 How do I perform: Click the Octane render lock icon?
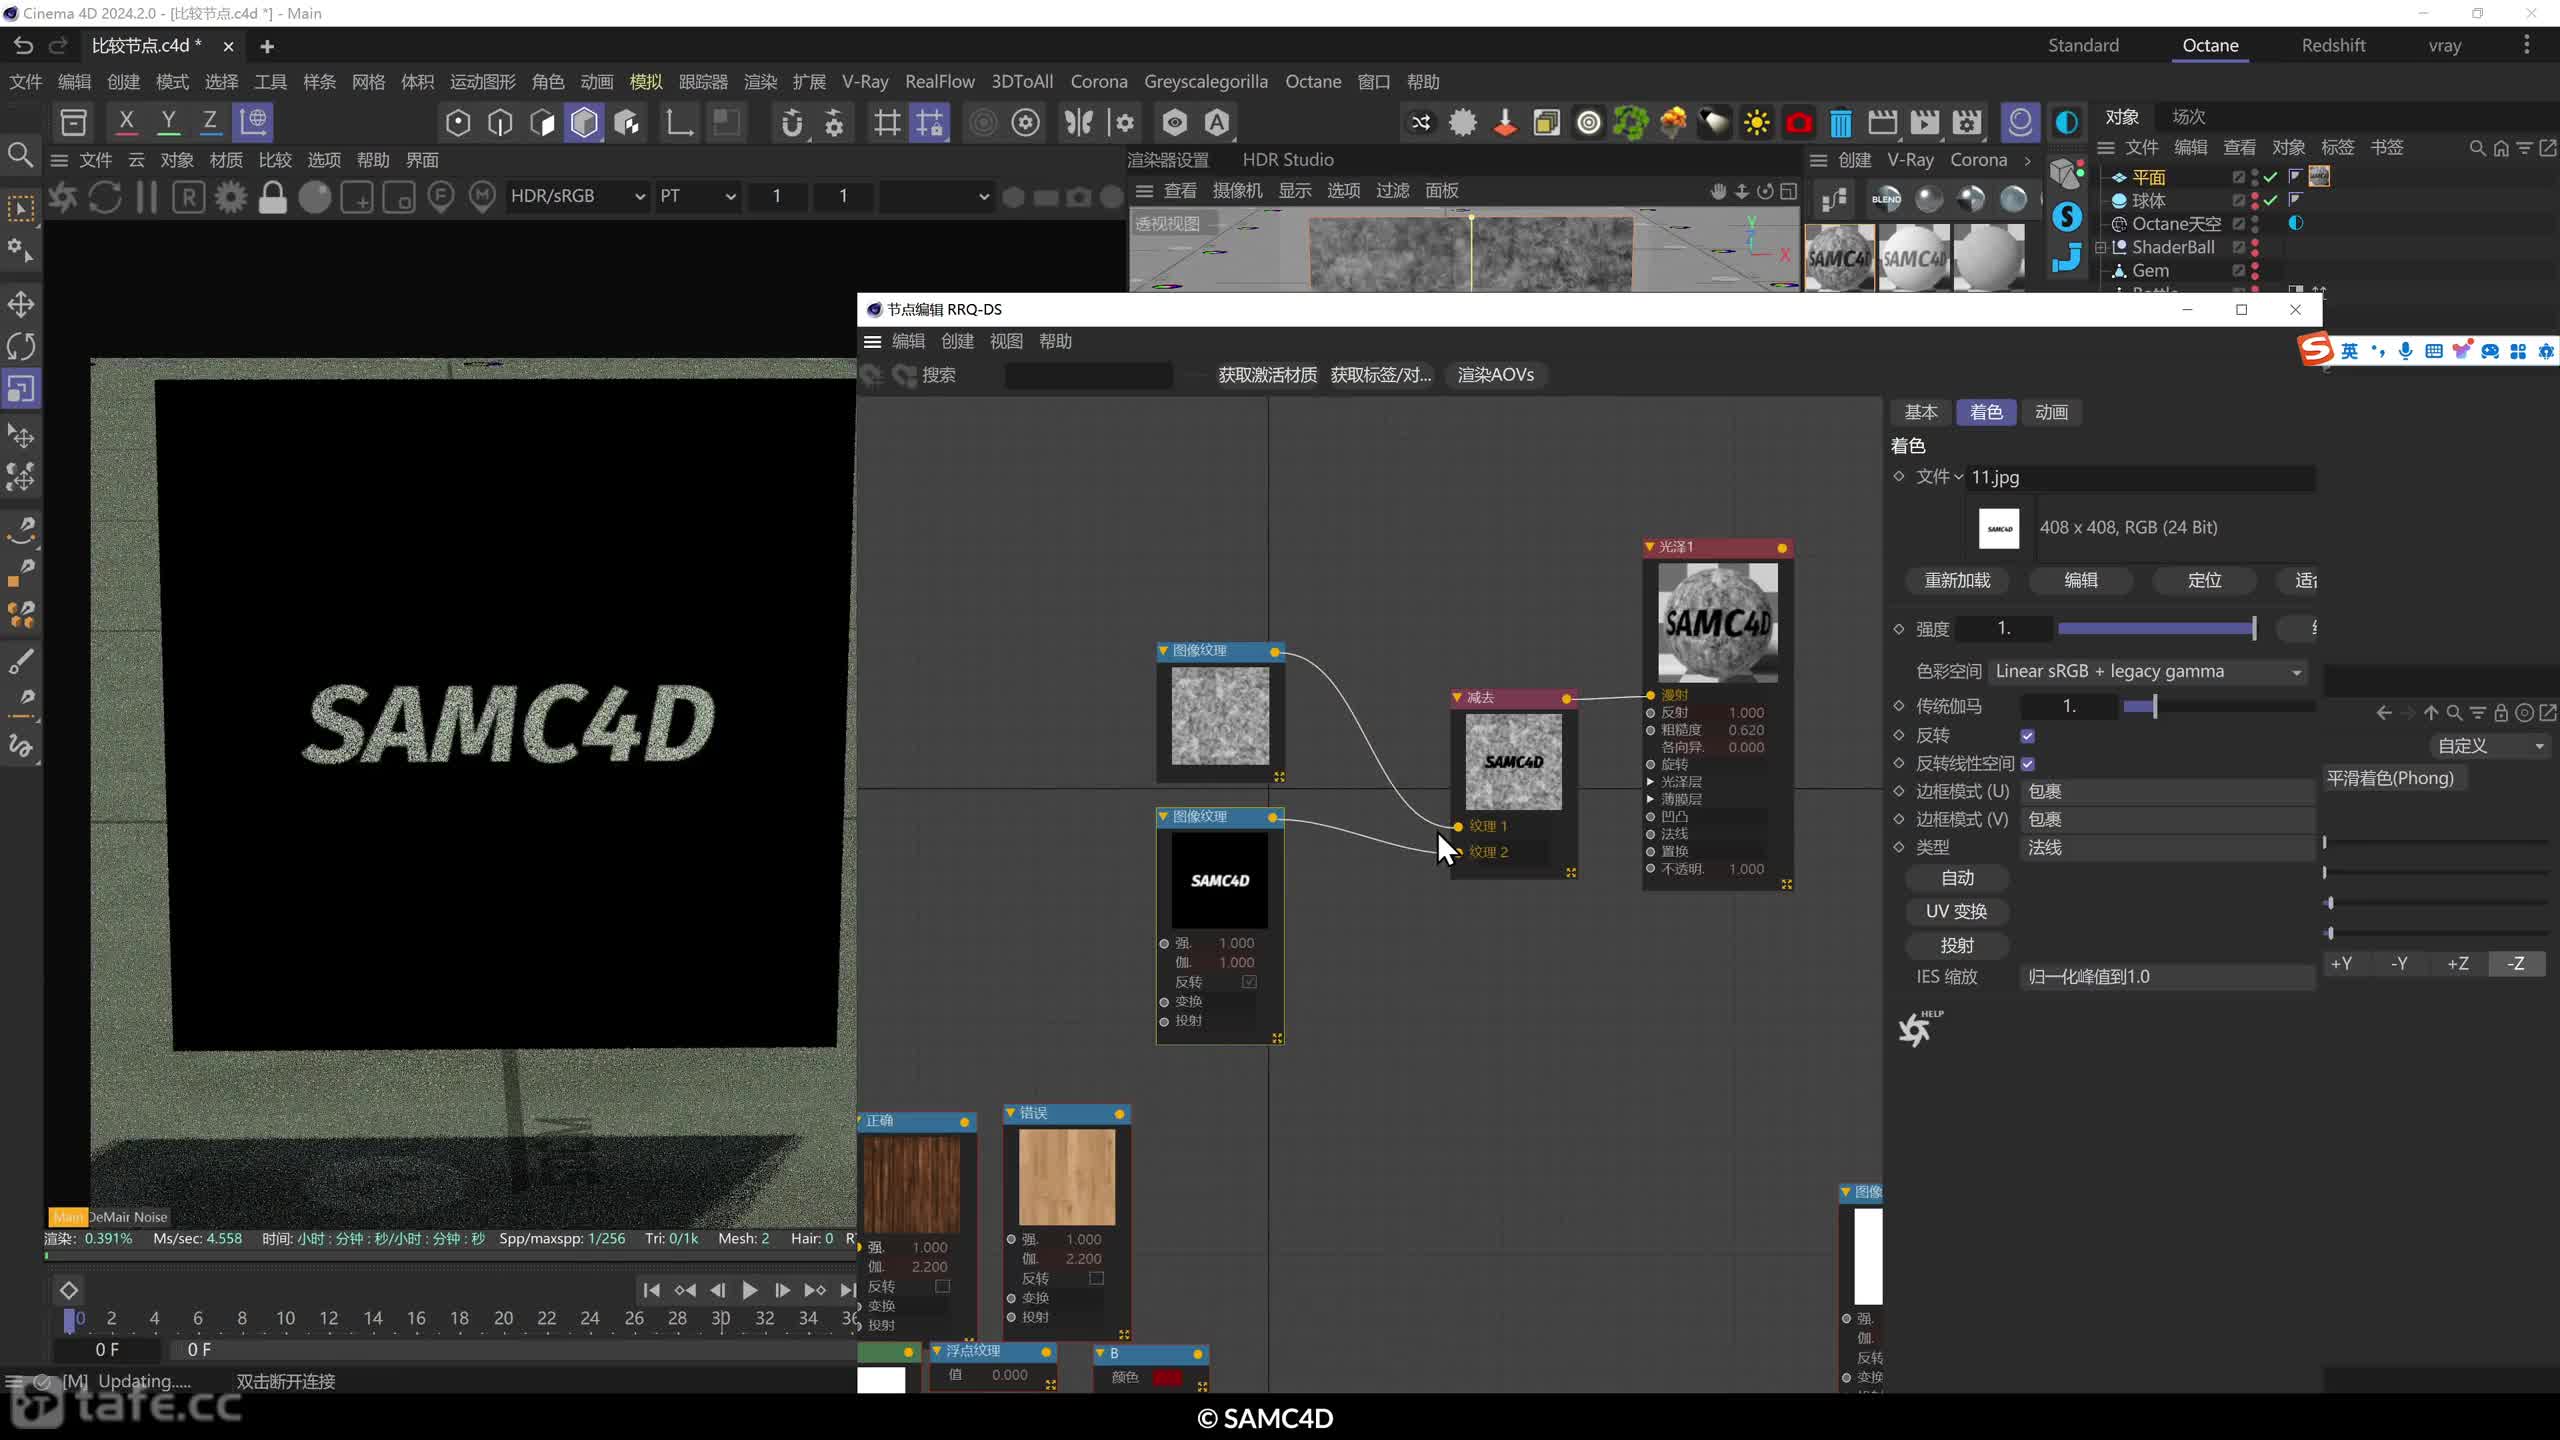[x=272, y=197]
